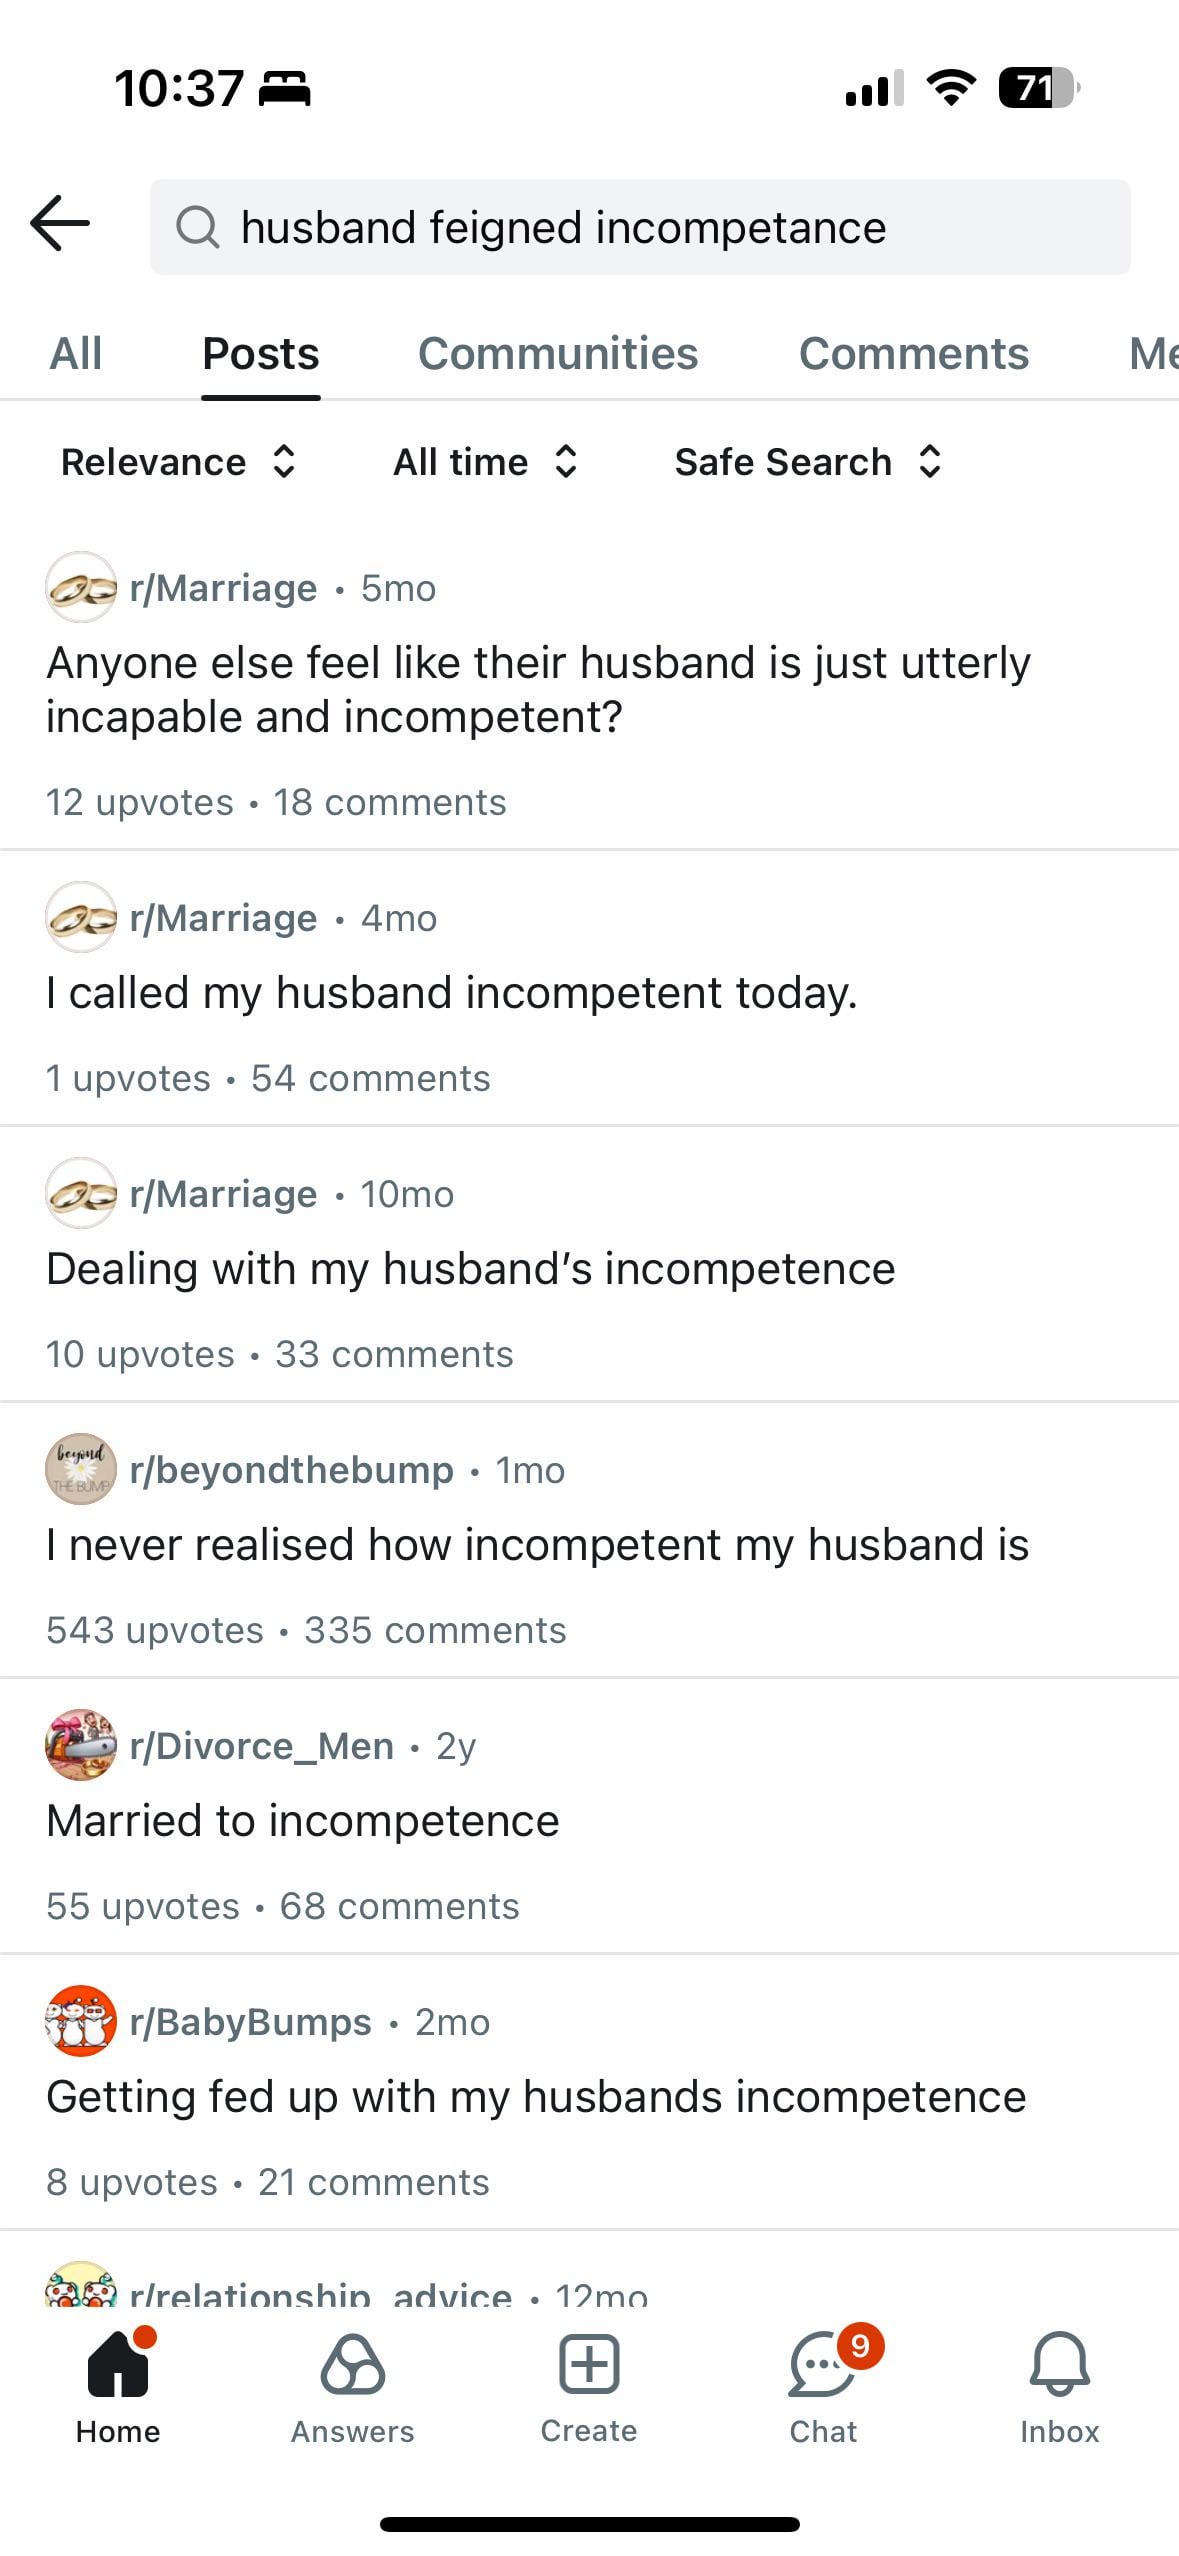This screenshot has height=2556, width=1179.
Task: Tap the r/BabyBumps community avatar
Action: pos(81,2021)
